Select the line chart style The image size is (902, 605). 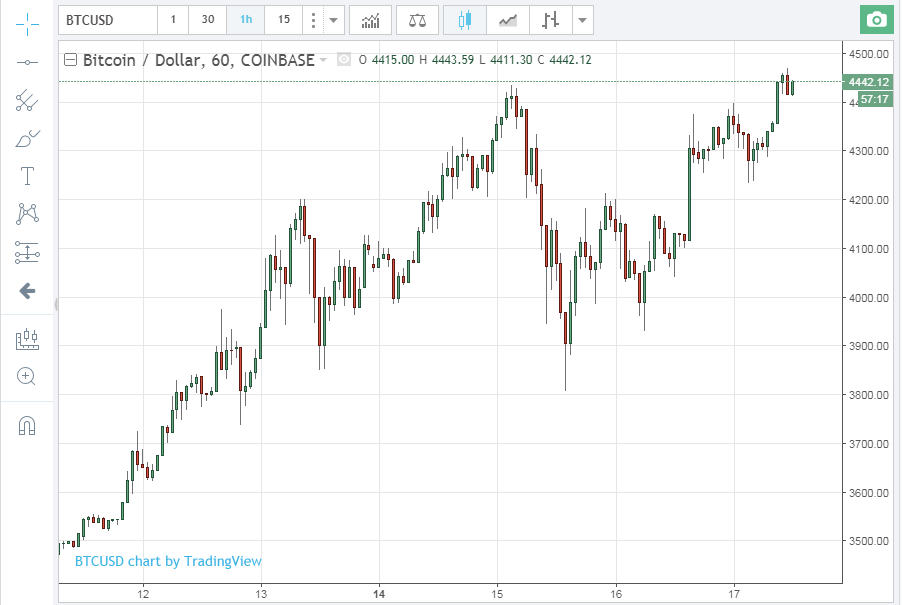tap(507, 20)
